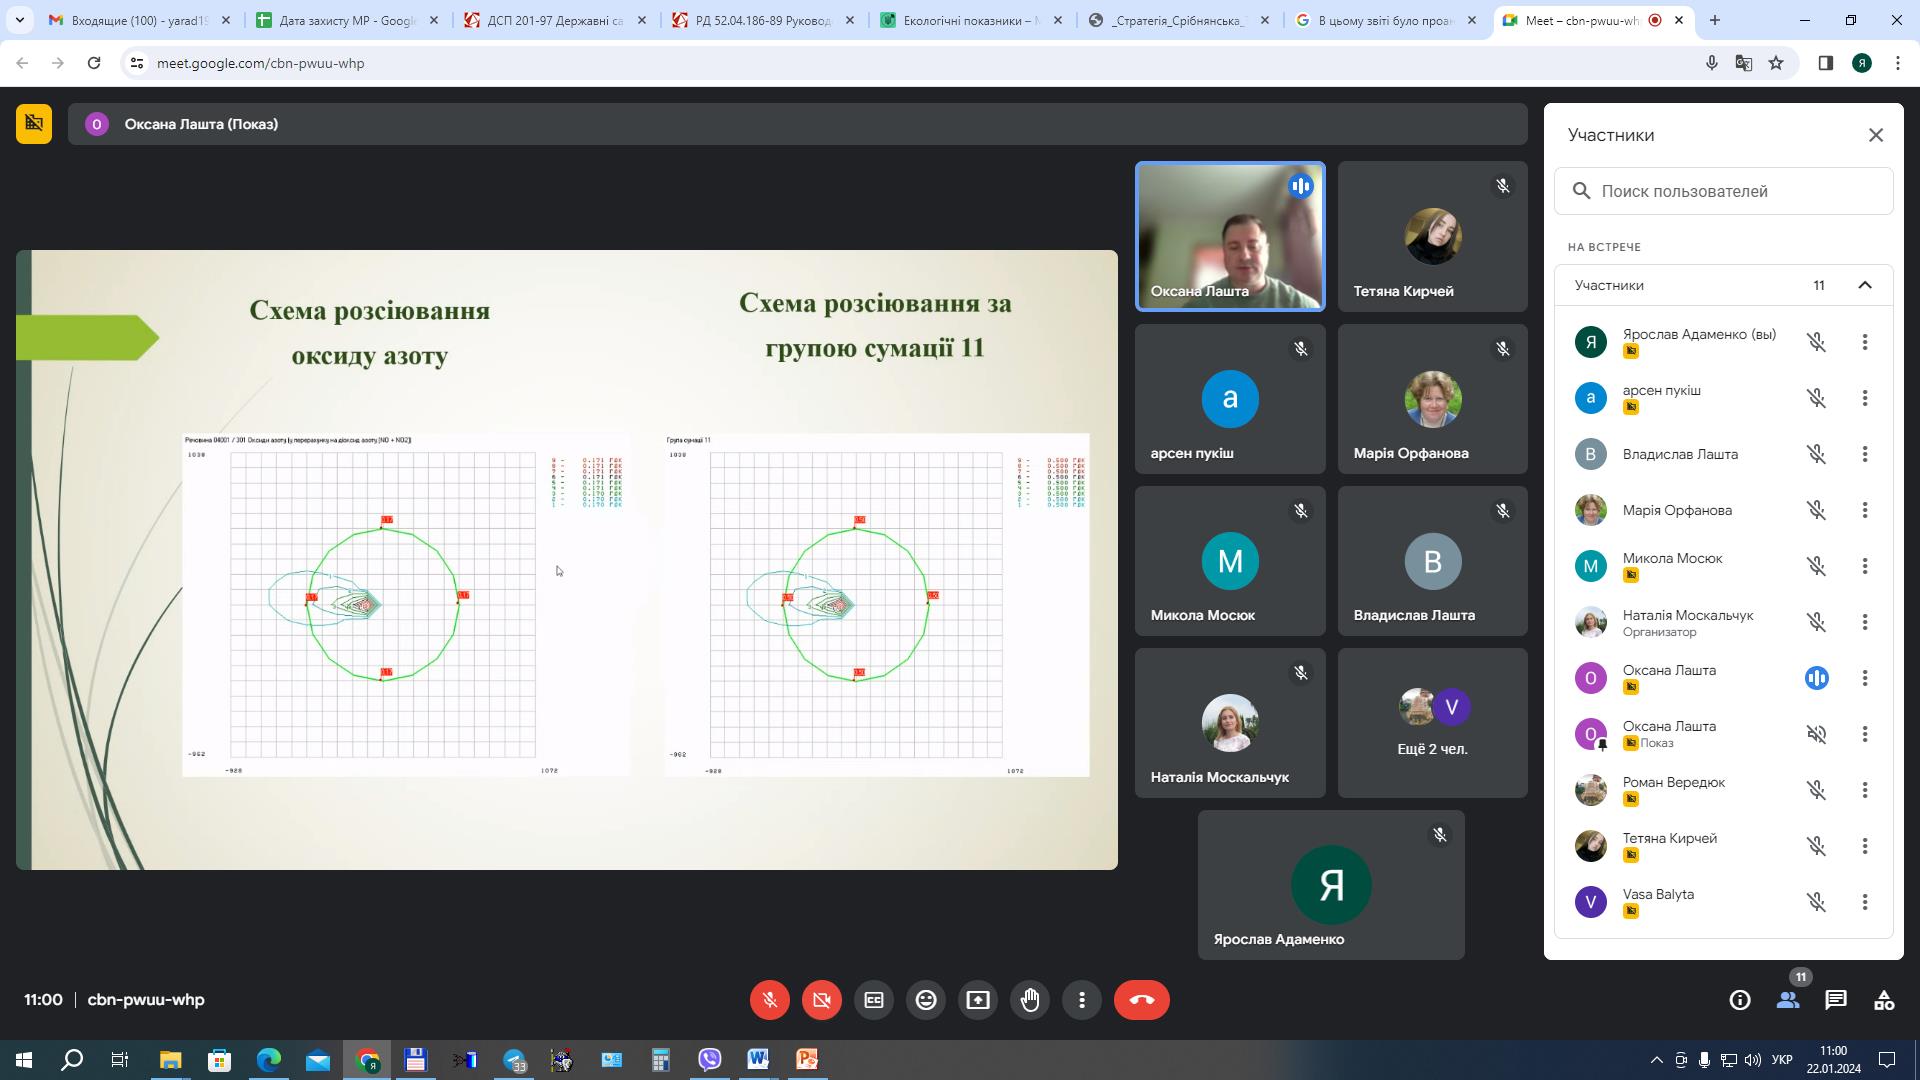Image resolution: width=1920 pixels, height=1080 pixels.
Task: Toggle the microphone mute button
Action: tap(770, 1000)
